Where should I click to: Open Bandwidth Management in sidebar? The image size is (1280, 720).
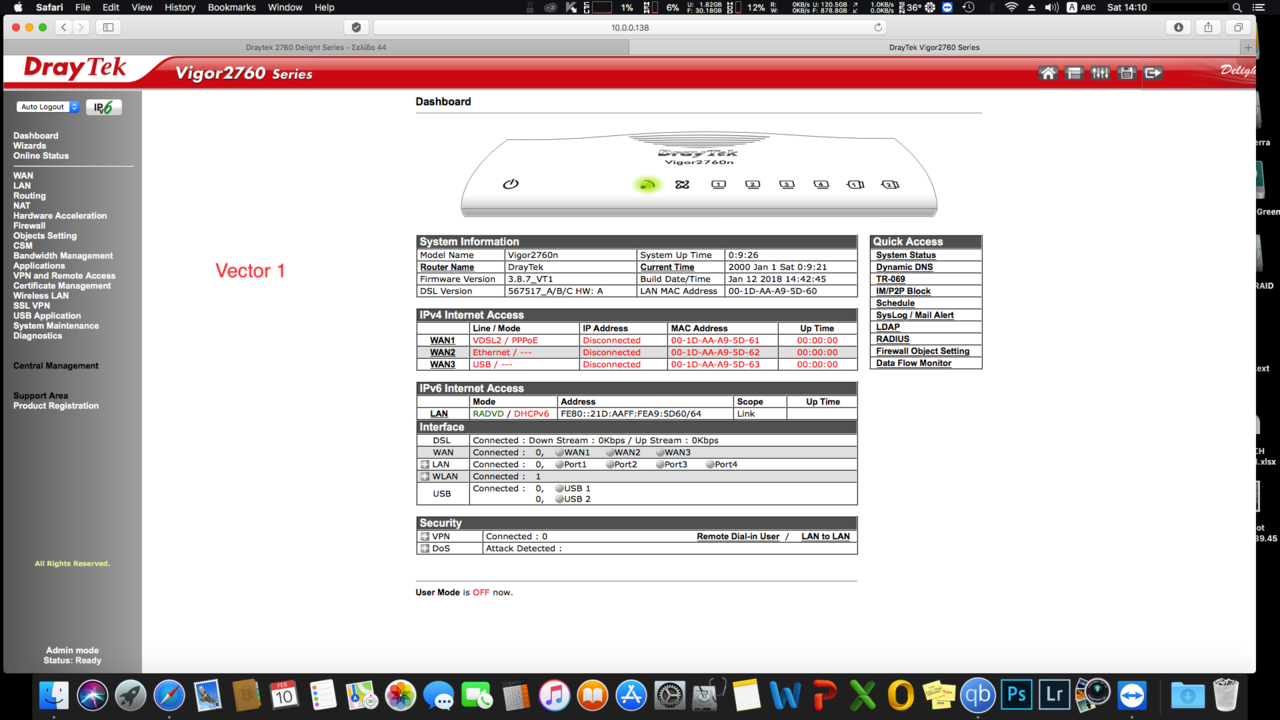coord(63,256)
